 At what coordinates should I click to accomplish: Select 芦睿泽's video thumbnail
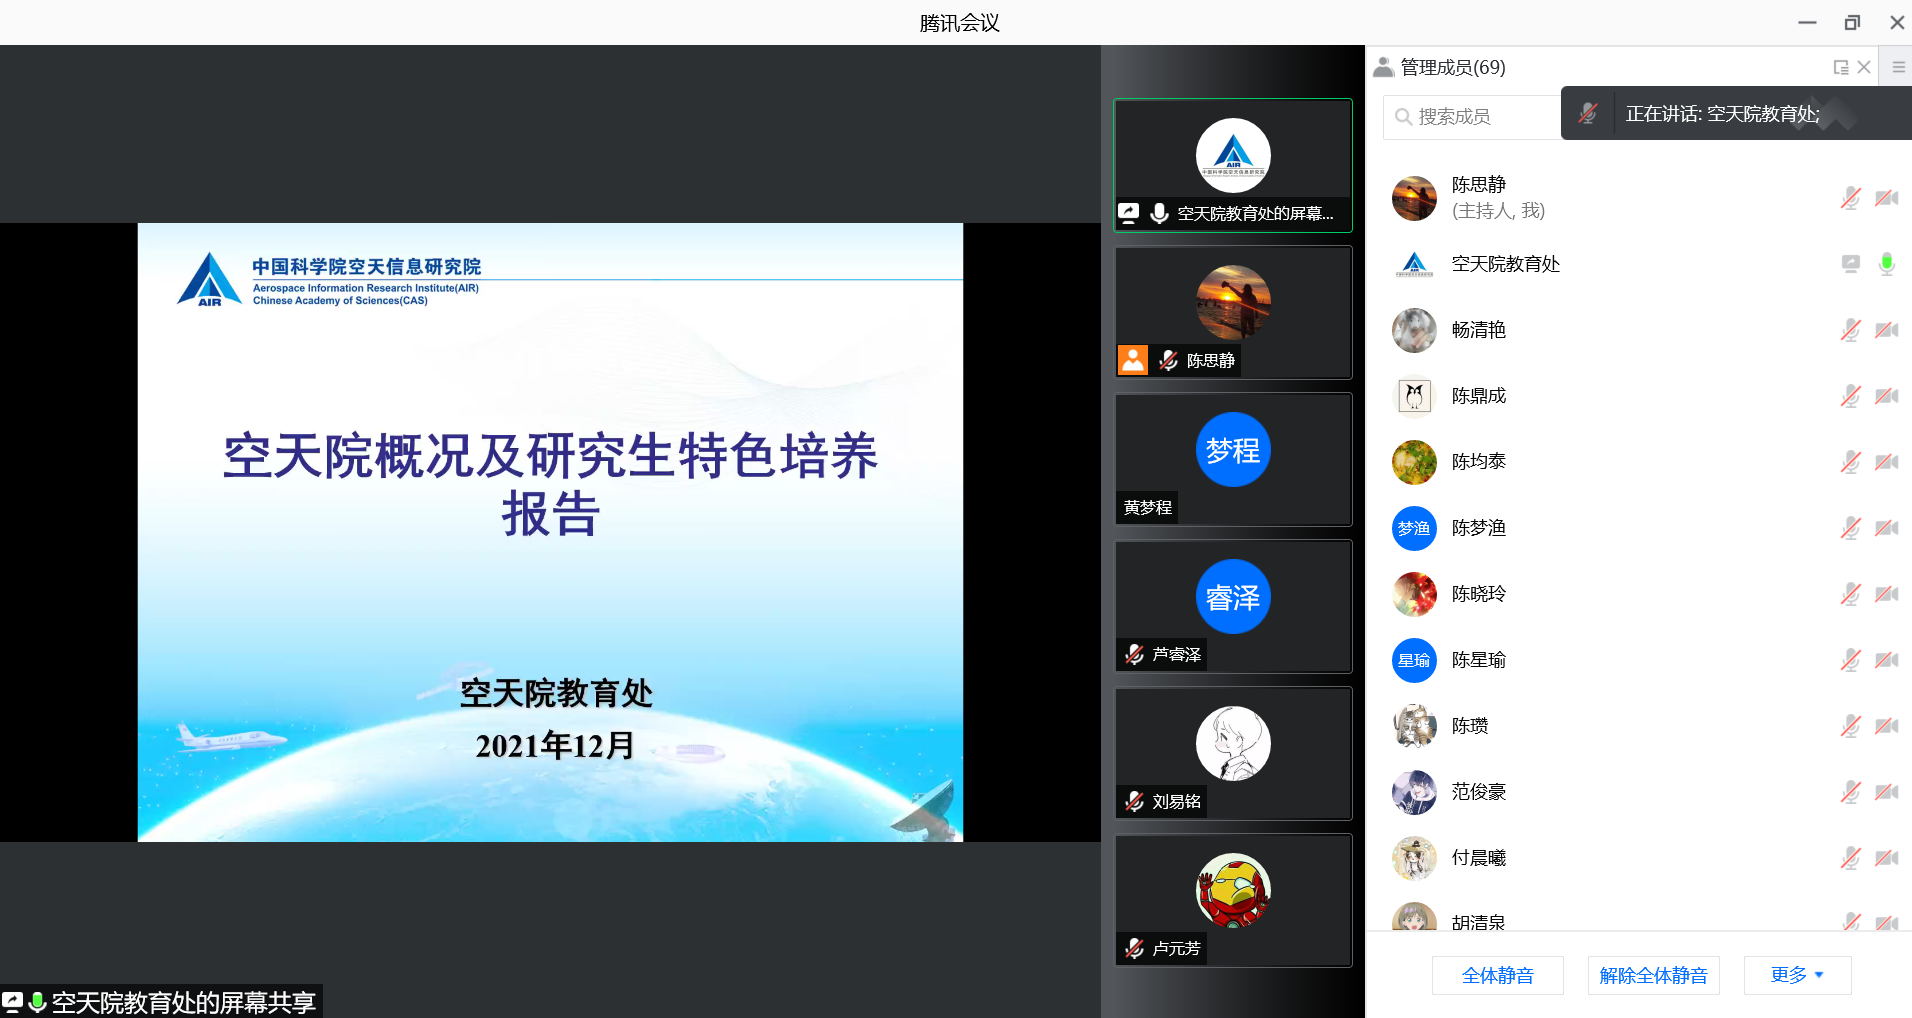[1233, 606]
